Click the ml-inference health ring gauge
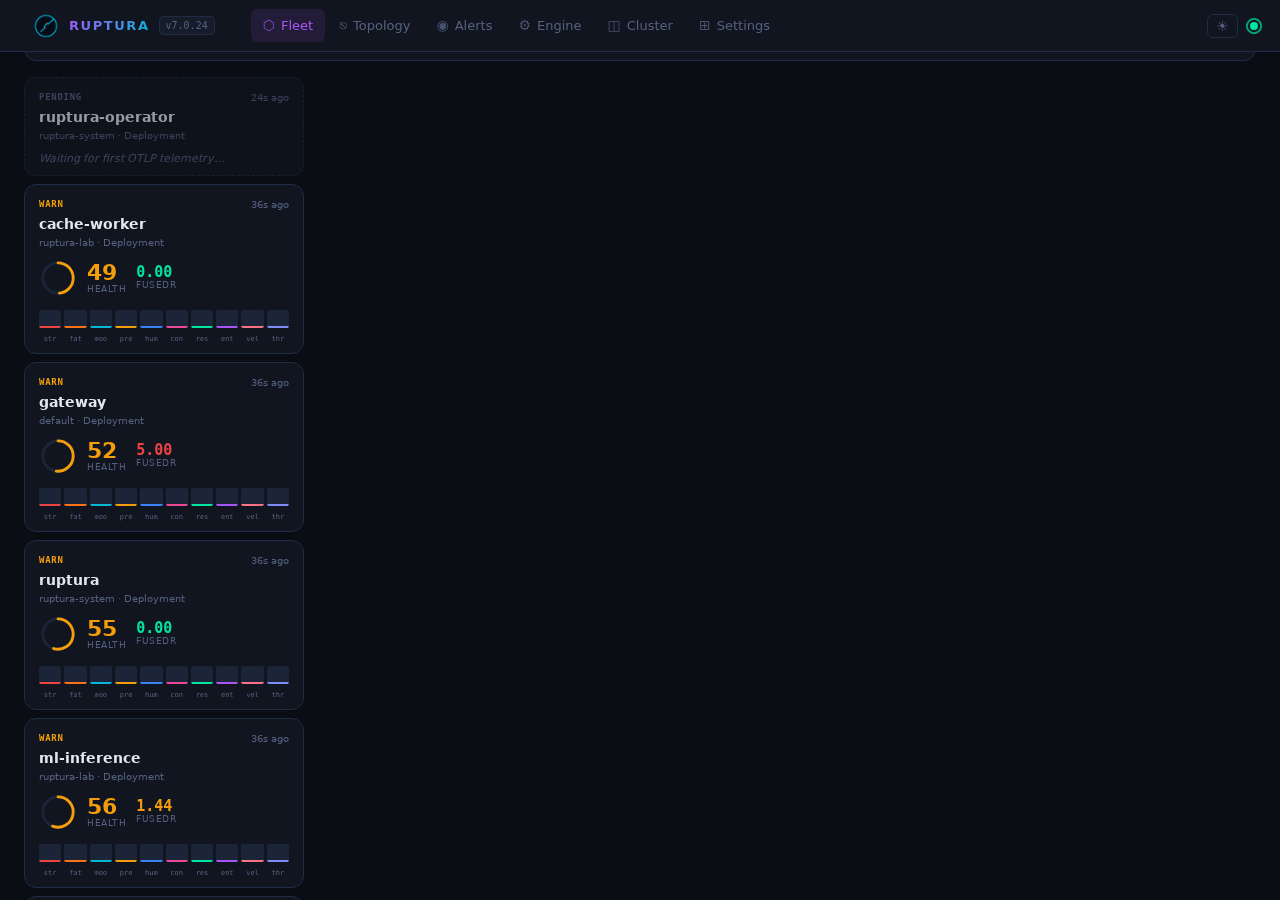Image resolution: width=1280 pixels, height=900 pixels. (58, 812)
